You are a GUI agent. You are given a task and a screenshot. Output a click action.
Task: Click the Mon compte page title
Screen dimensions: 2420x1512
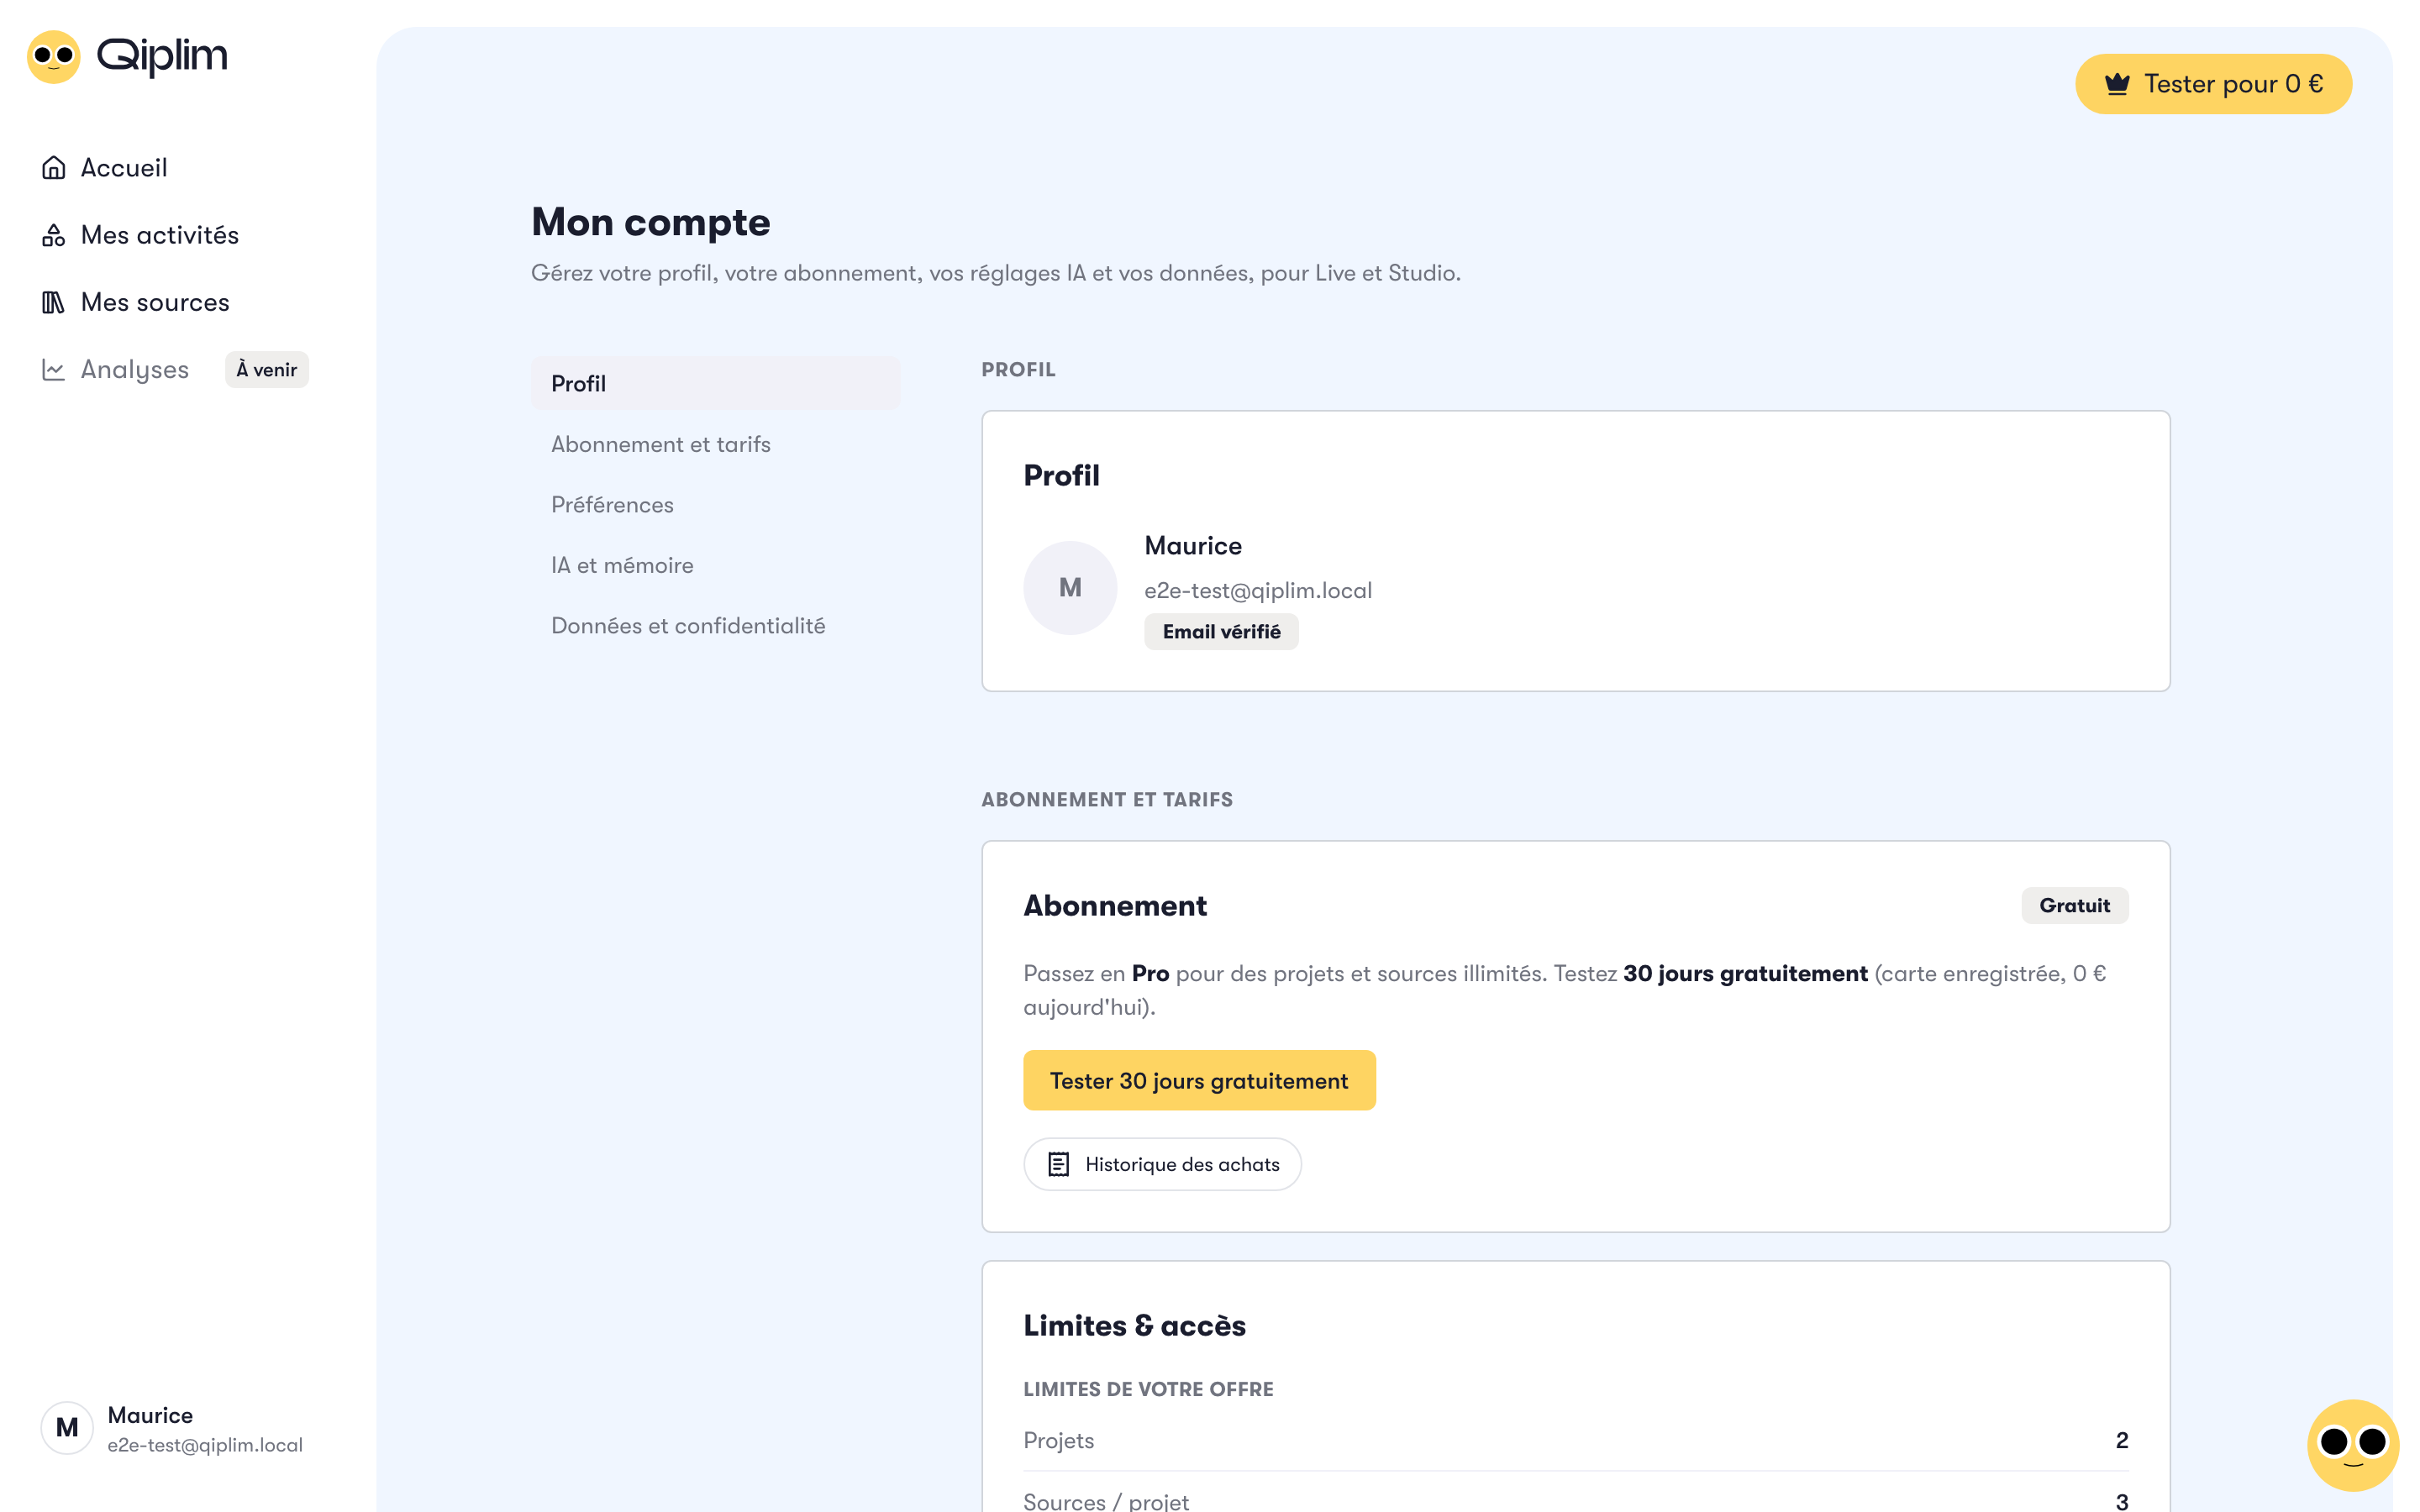pos(651,222)
